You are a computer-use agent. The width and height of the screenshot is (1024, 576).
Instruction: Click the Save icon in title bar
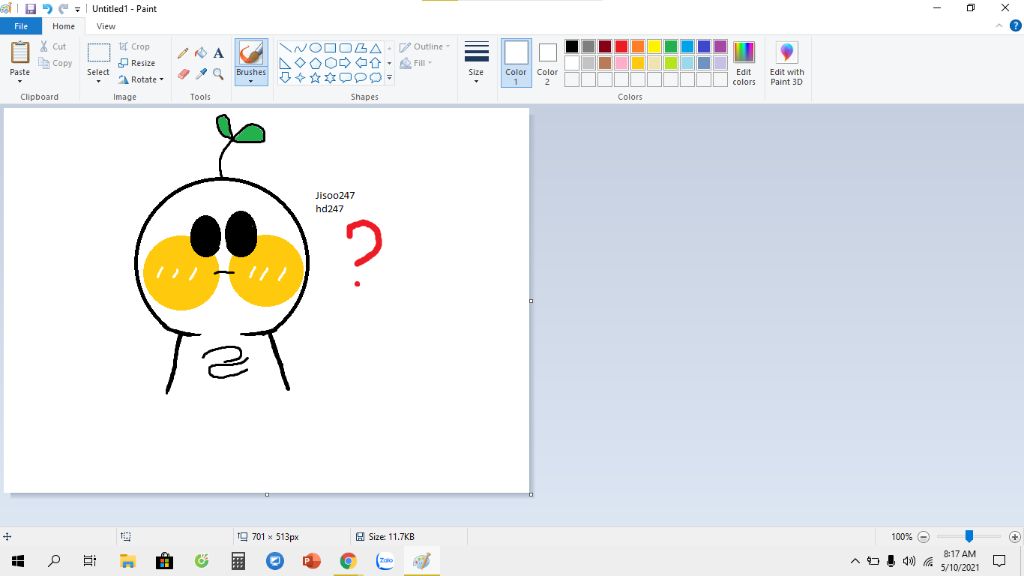click(x=30, y=8)
